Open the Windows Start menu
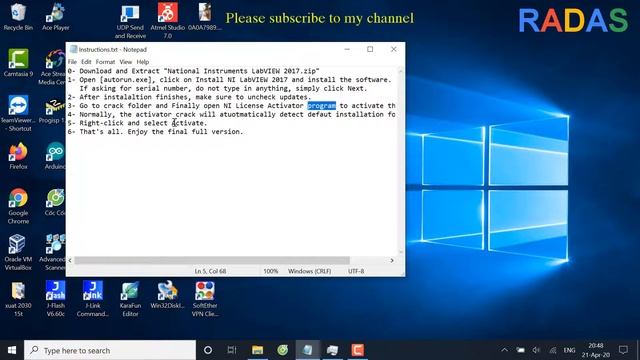 point(12,350)
